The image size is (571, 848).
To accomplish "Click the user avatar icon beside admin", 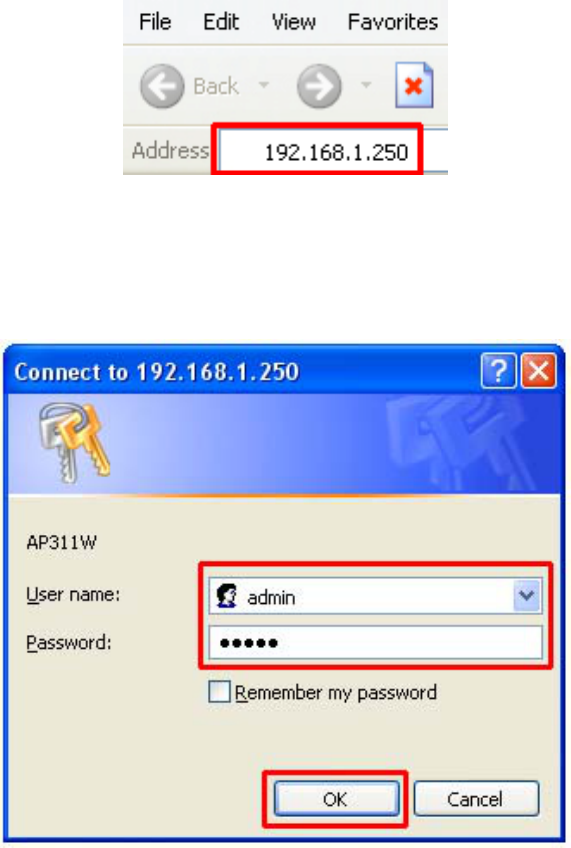I will click(x=227, y=595).
